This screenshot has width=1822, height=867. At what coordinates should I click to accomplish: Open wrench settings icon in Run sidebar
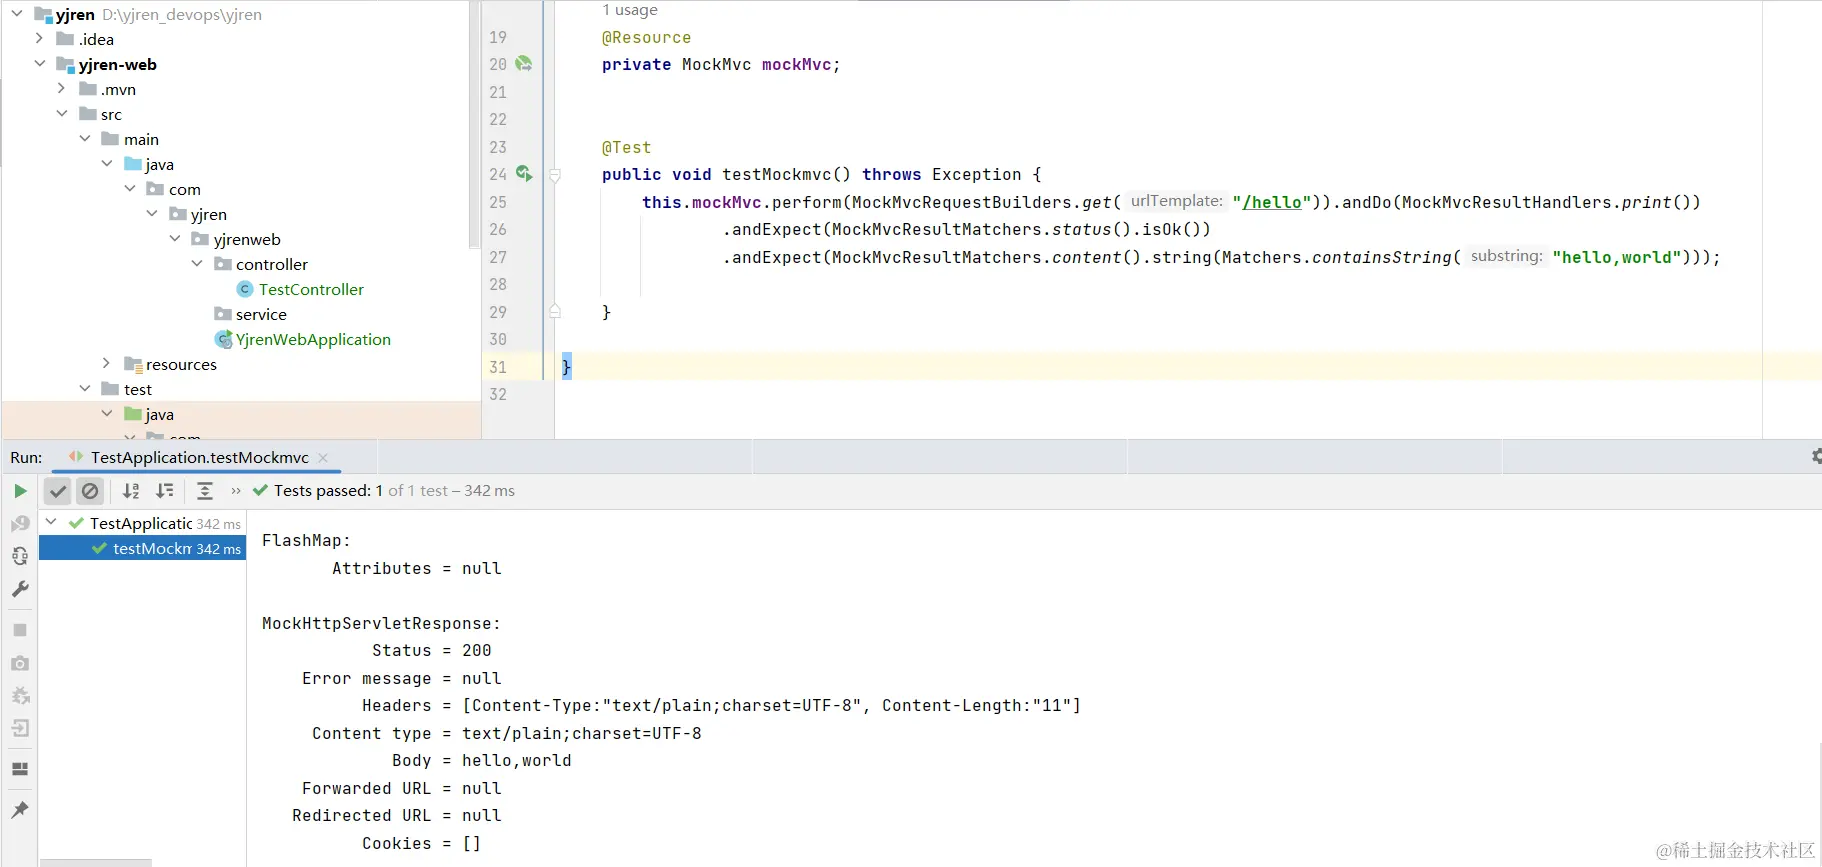point(20,589)
